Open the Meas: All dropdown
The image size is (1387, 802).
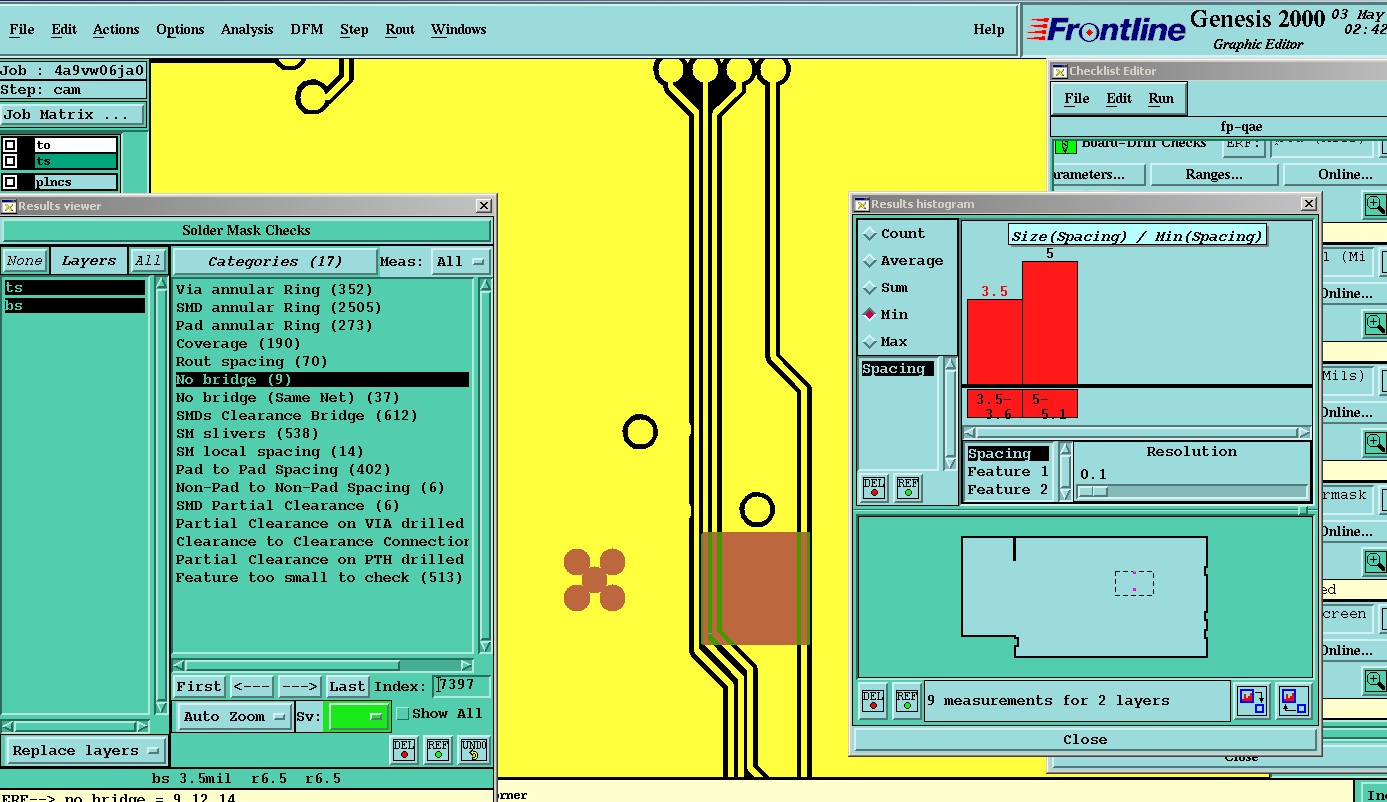461,261
